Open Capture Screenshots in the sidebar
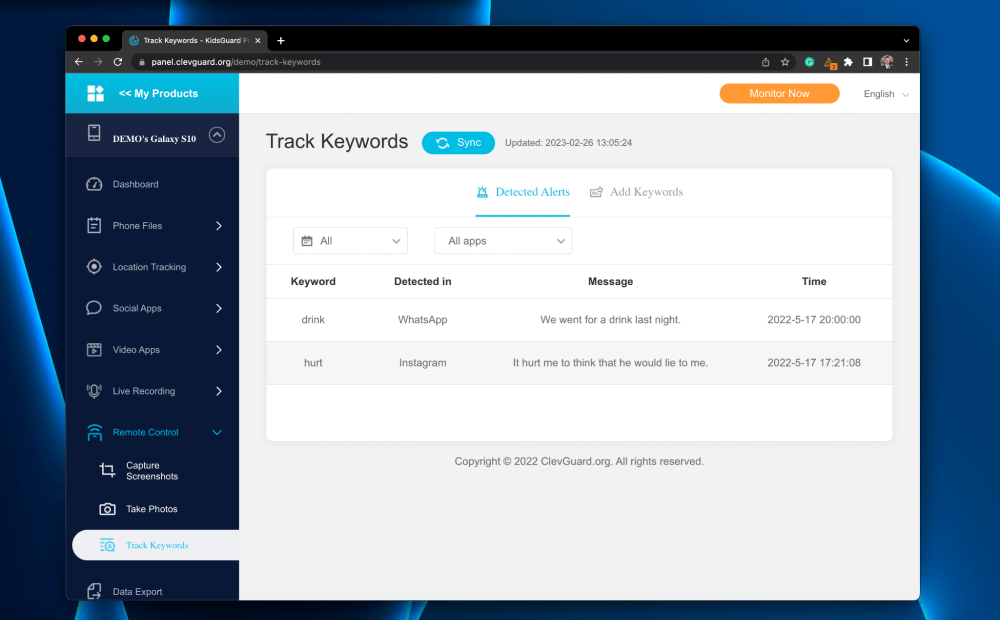Viewport: 1000px width, 620px height. click(152, 471)
